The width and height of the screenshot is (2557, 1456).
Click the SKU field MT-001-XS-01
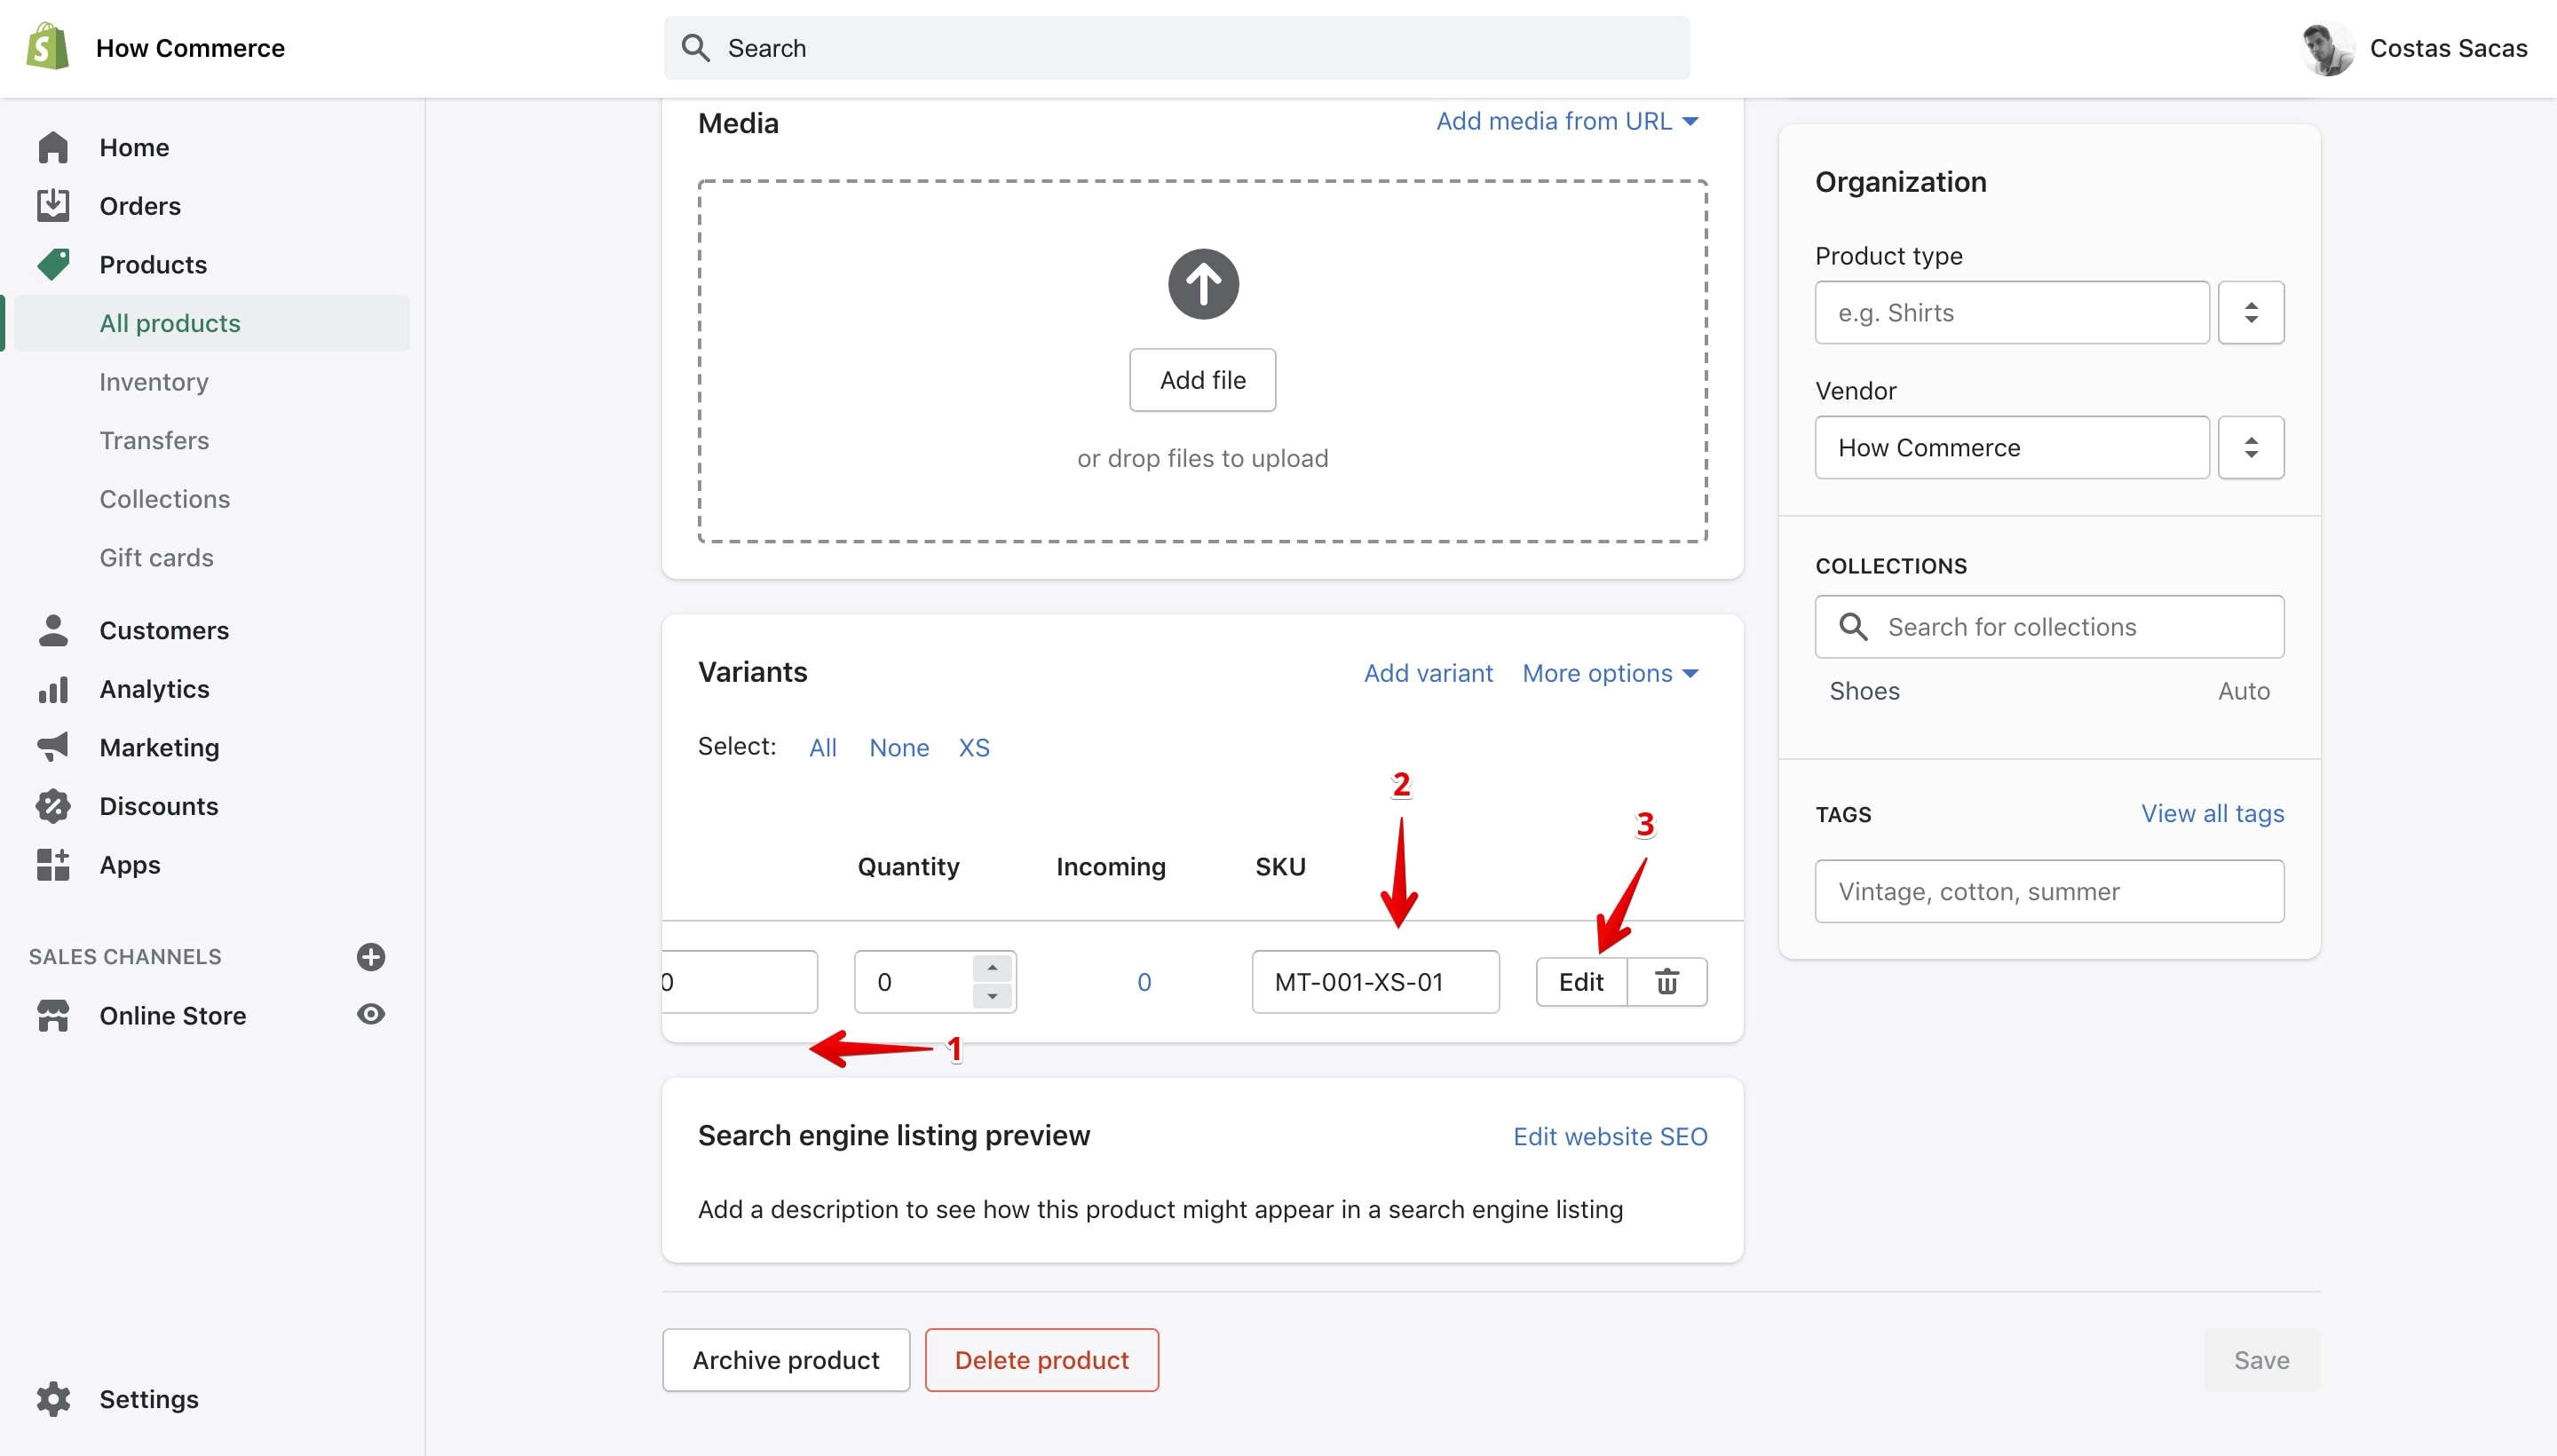coord(1375,982)
